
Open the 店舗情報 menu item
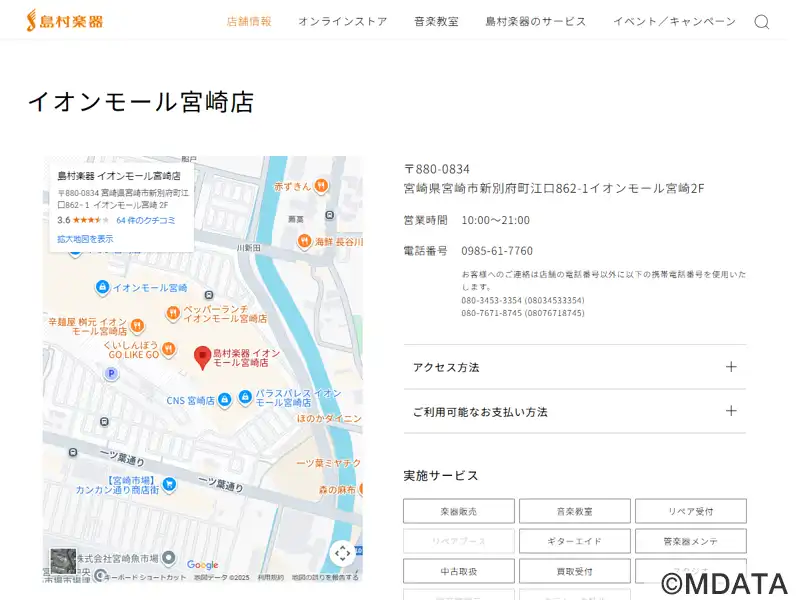(249, 21)
